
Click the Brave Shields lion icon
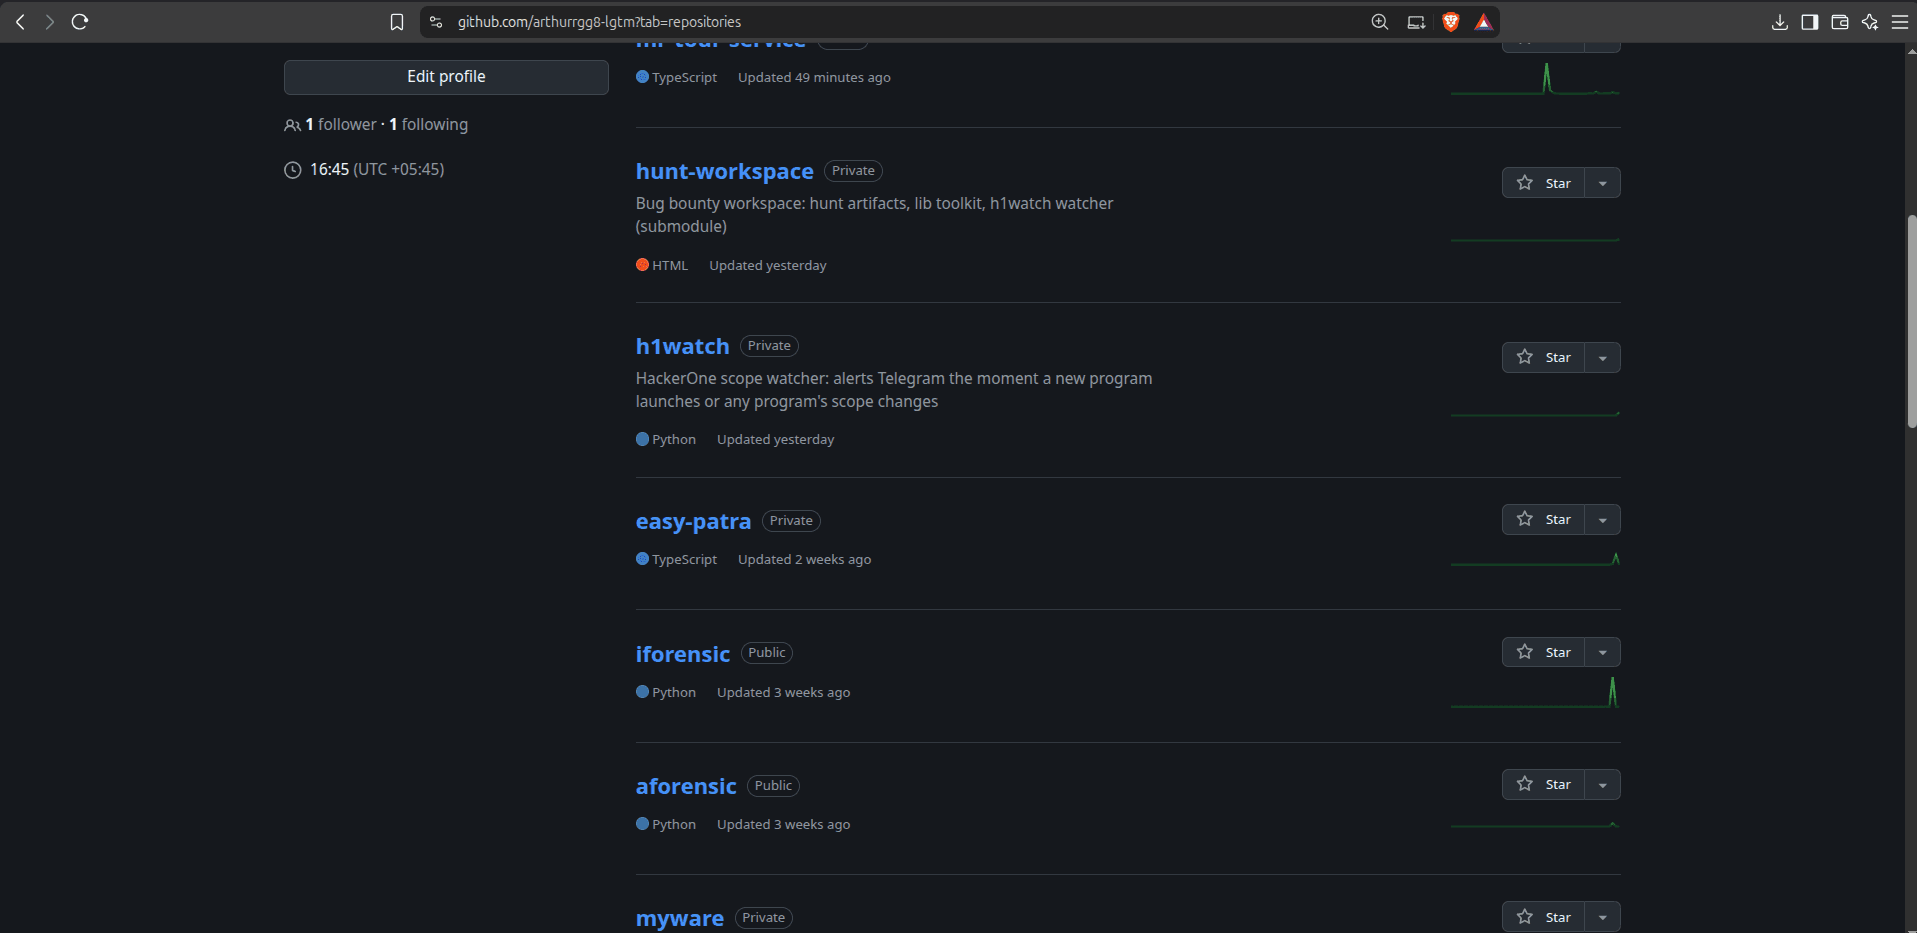(1451, 22)
